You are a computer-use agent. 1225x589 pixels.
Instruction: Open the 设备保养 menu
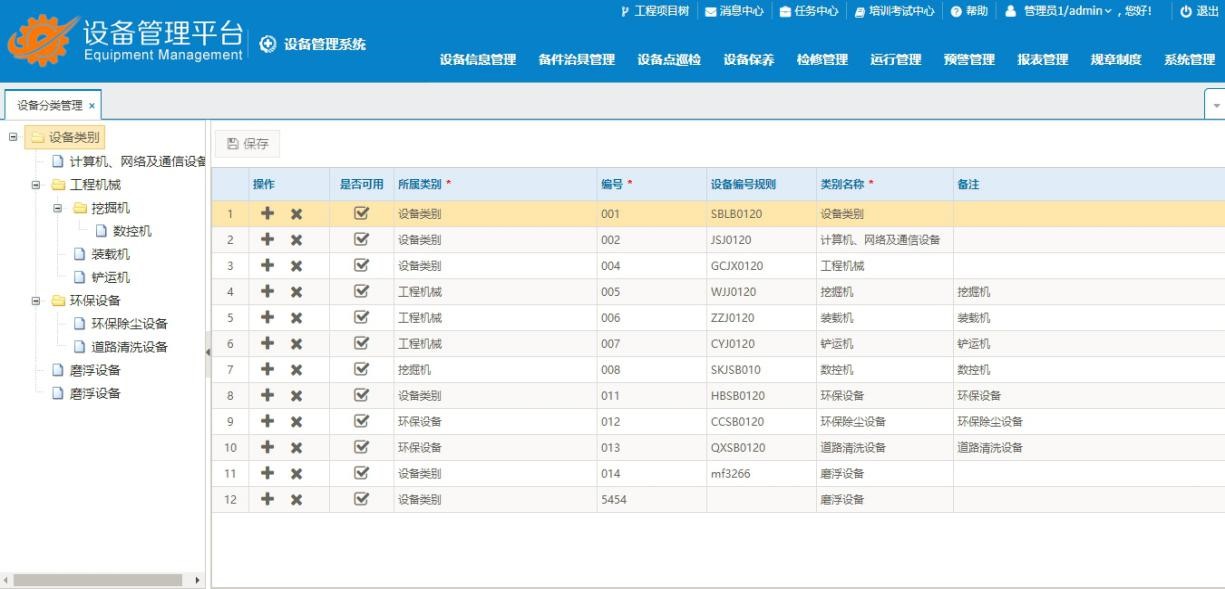click(x=749, y=60)
